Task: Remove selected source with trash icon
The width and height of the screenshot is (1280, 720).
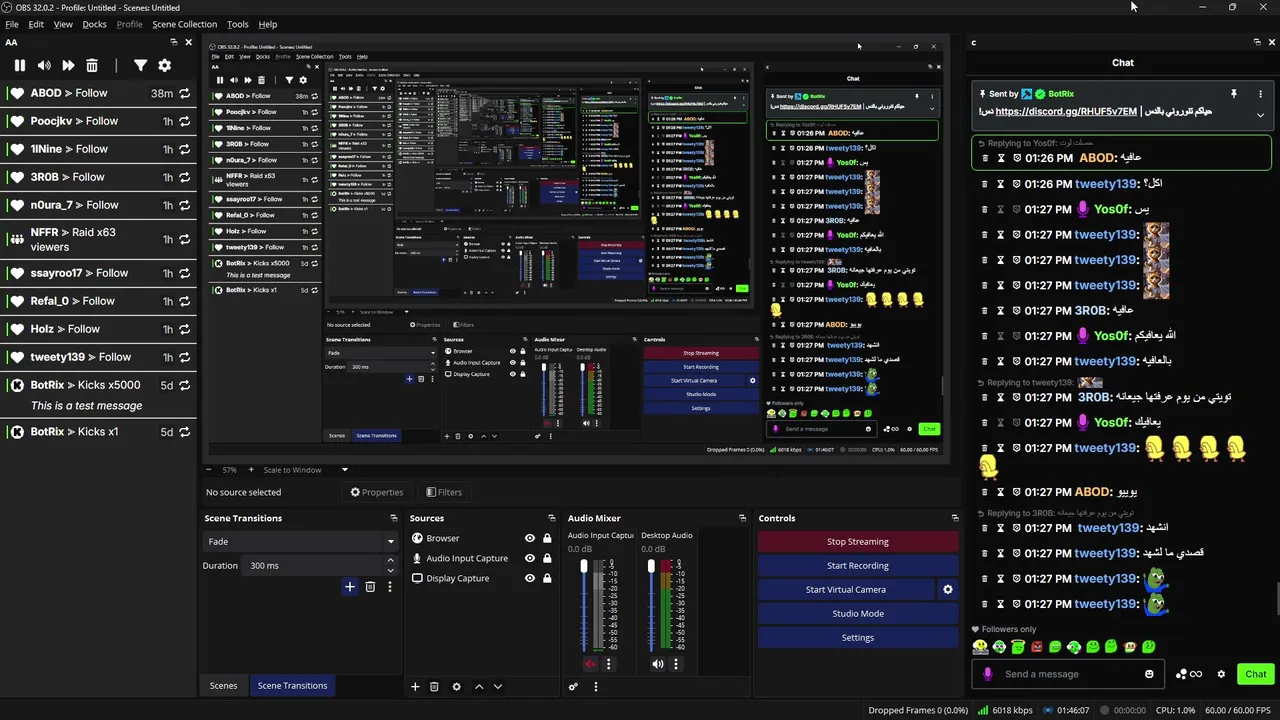Action: pyautogui.click(x=434, y=687)
